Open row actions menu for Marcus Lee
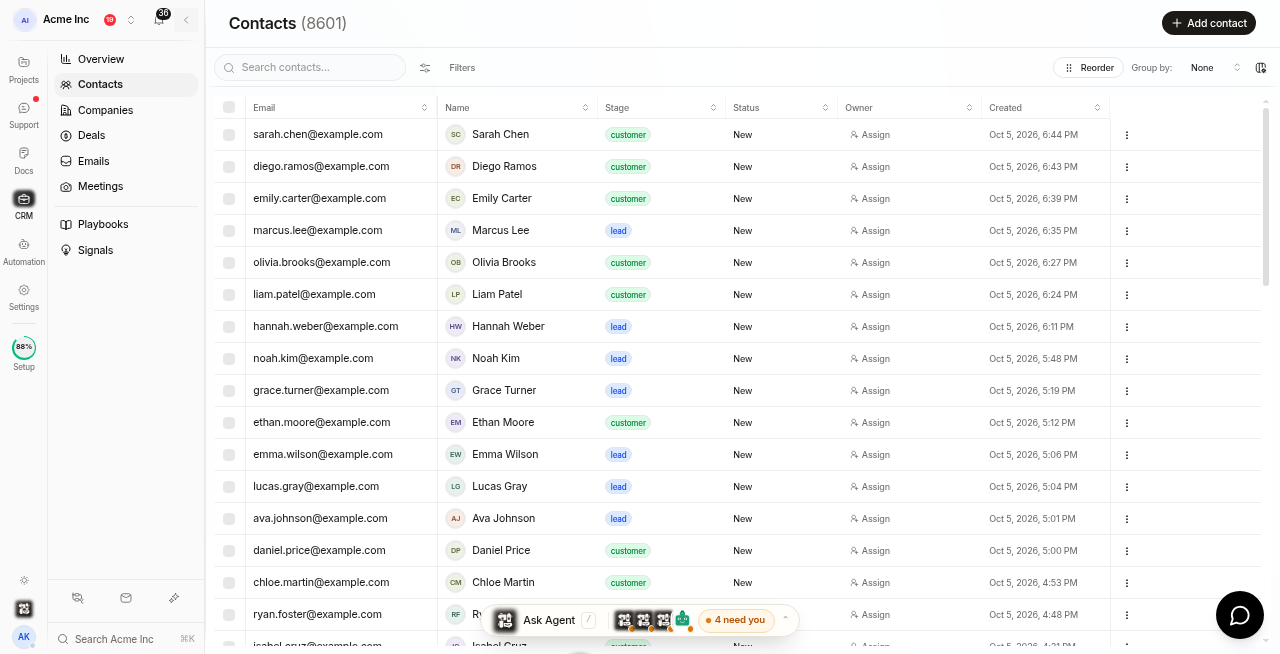This screenshot has width=1280, height=654. point(1127,231)
